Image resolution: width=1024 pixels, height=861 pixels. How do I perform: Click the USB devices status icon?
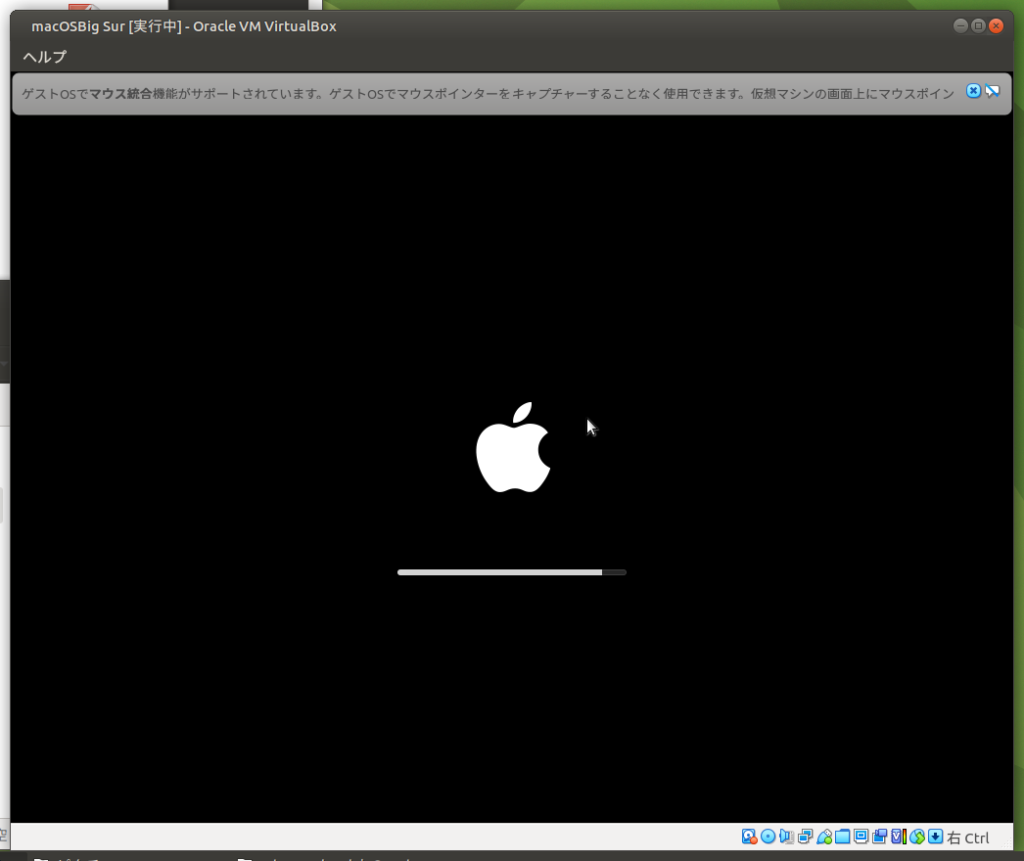pos(824,837)
